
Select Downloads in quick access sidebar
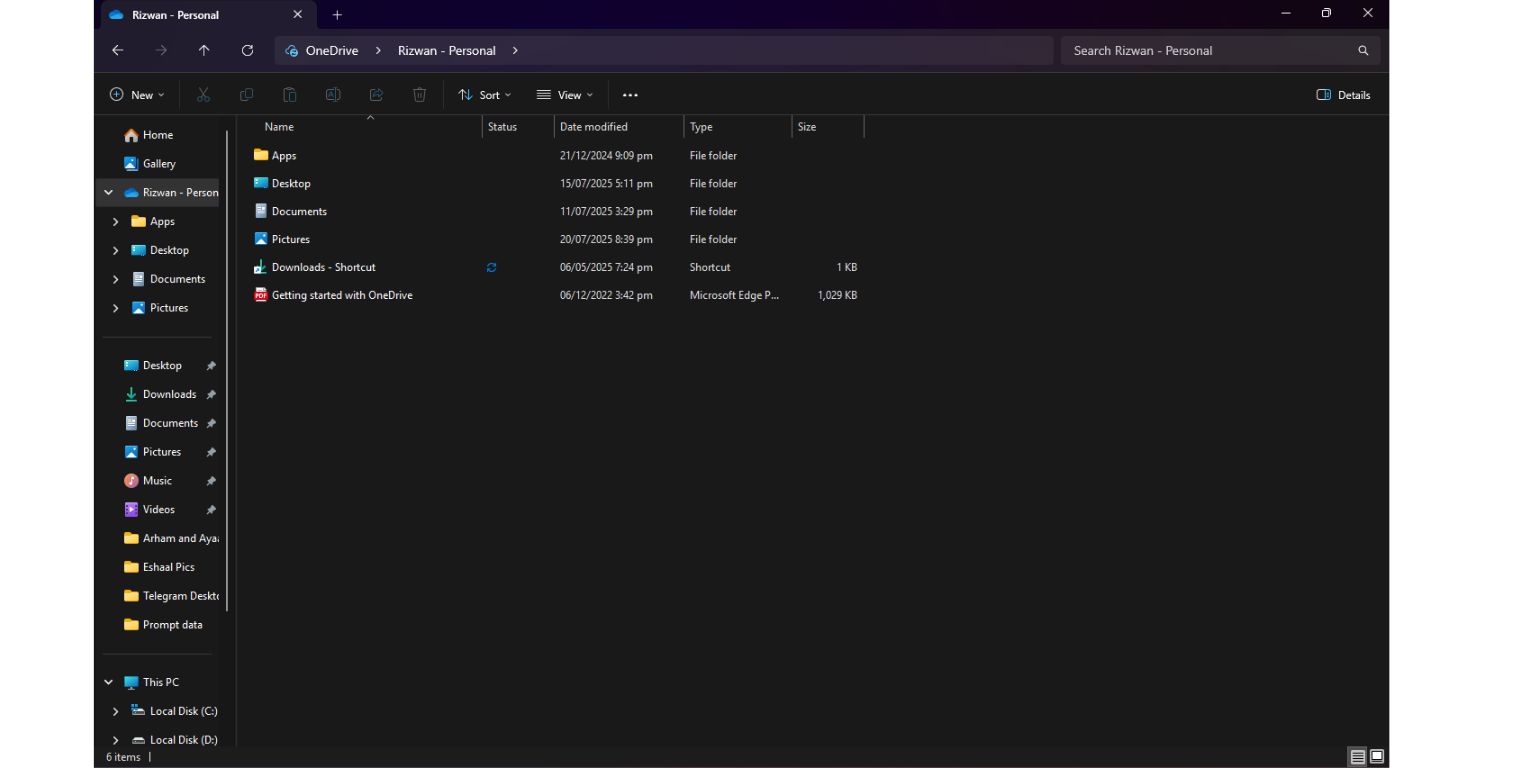pos(169,394)
